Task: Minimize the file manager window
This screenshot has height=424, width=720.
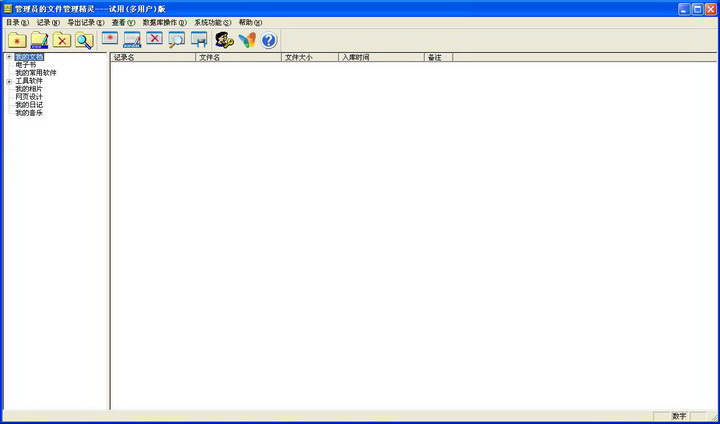Action: pyautogui.click(x=685, y=9)
